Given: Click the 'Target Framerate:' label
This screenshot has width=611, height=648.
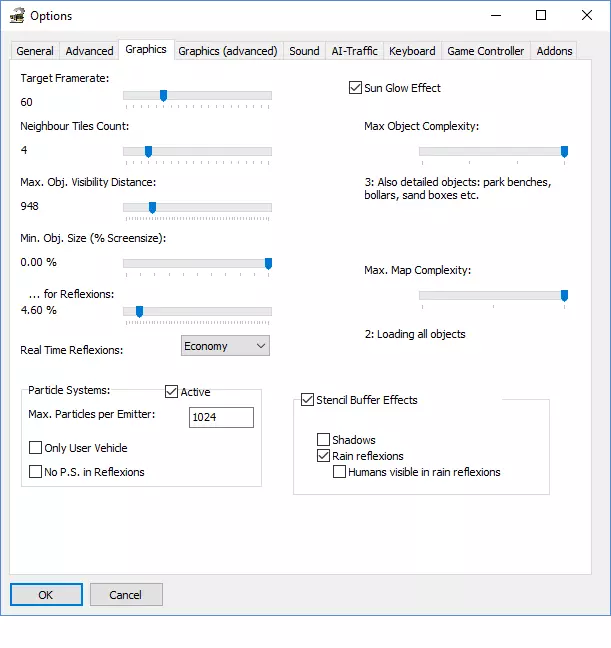Looking at the screenshot, I should (x=65, y=78).
